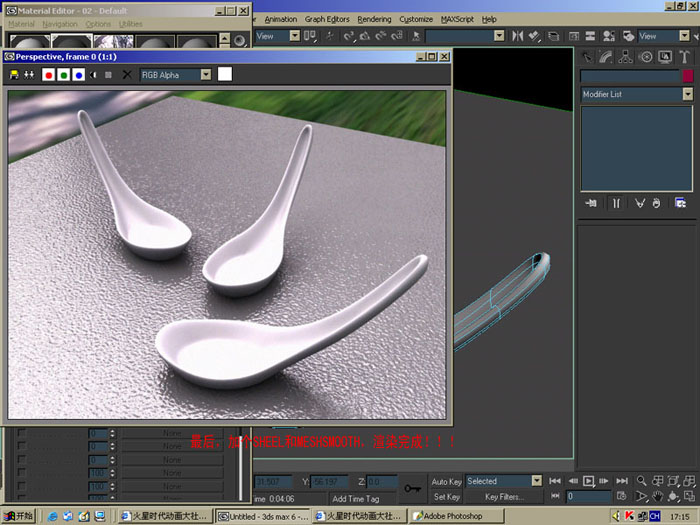The height and width of the screenshot is (525, 700).
Task: Open Configure Modifier Sets
Action: coord(680,204)
